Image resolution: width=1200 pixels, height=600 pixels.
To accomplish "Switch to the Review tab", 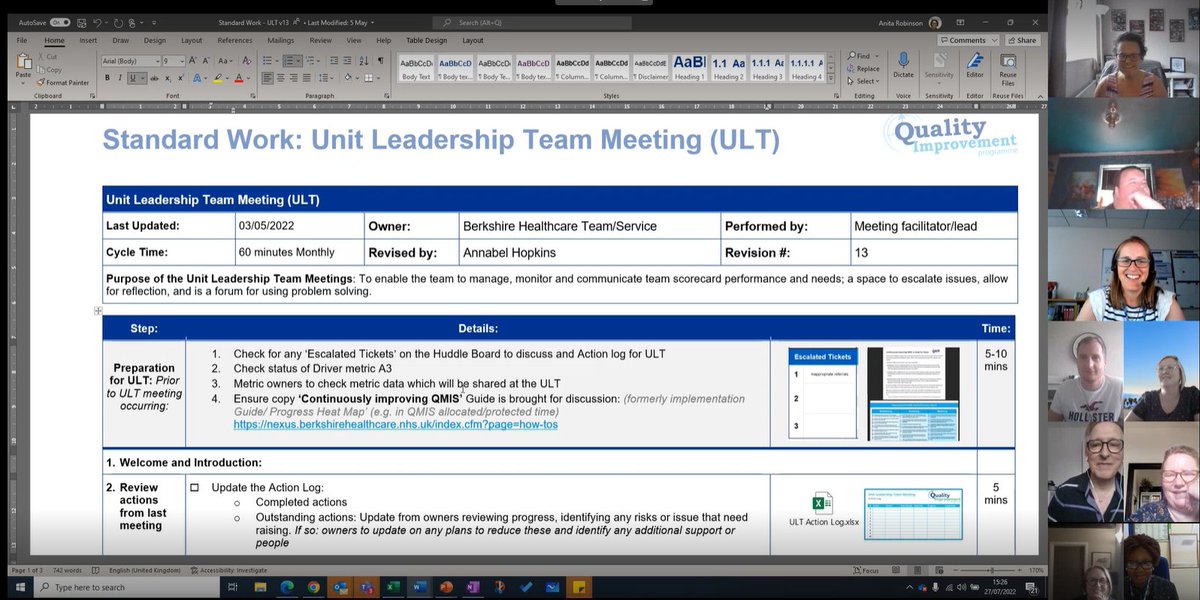I will tap(320, 41).
